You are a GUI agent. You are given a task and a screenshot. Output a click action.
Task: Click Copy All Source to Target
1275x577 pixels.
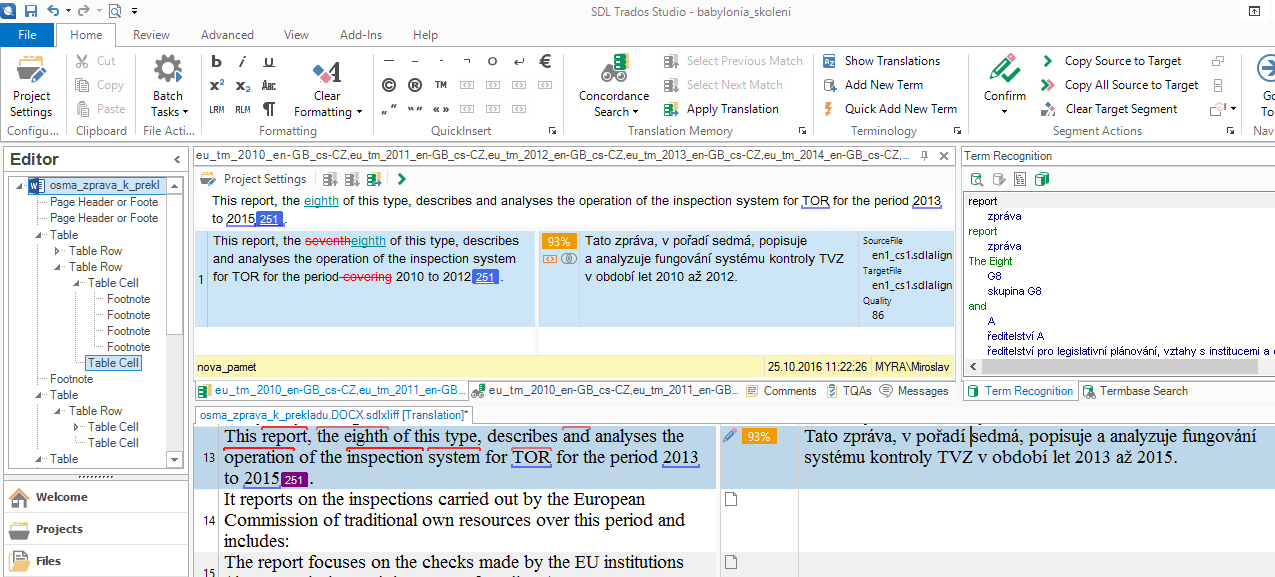coord(1119,85)
